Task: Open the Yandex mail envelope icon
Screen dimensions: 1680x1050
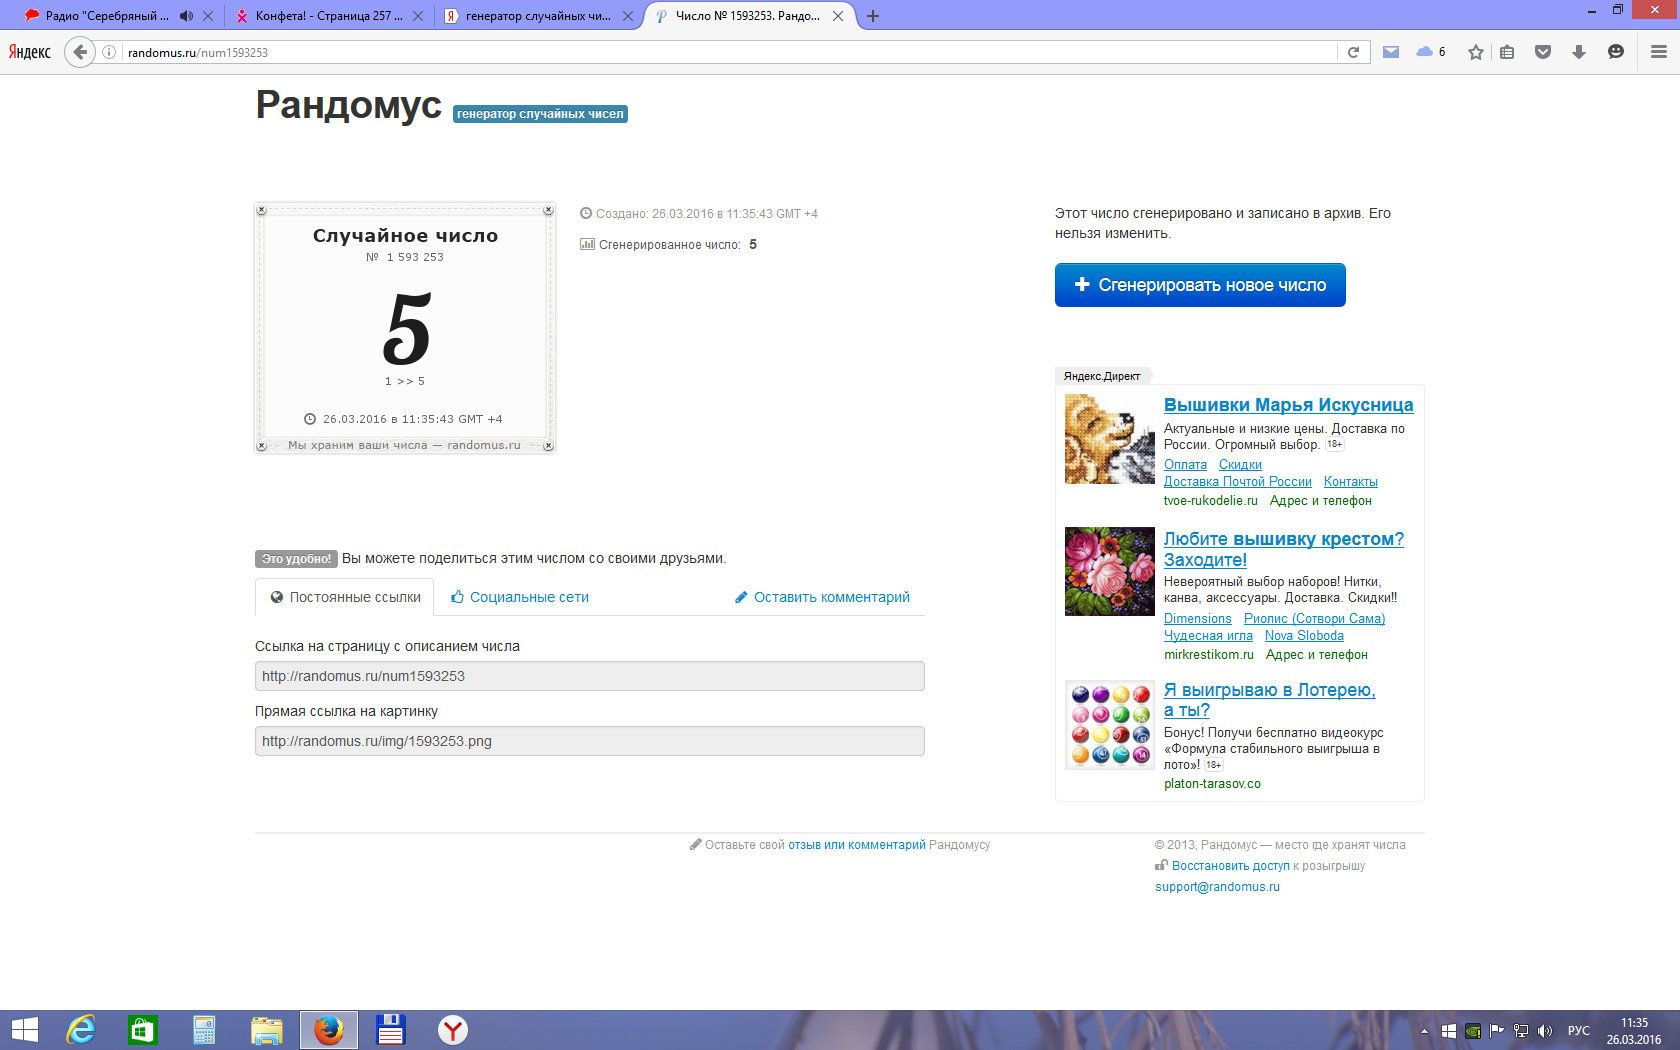Action: (x=1391, y=52)
